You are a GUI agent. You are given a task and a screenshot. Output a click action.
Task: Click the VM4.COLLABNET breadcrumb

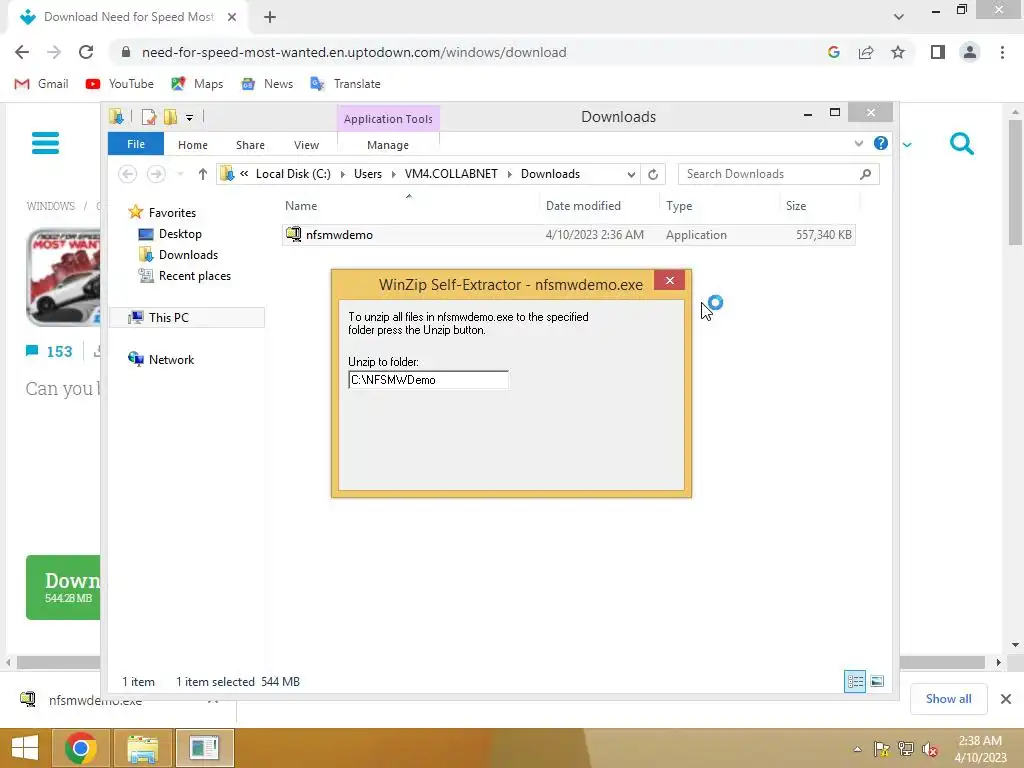[x=451, y=174]
